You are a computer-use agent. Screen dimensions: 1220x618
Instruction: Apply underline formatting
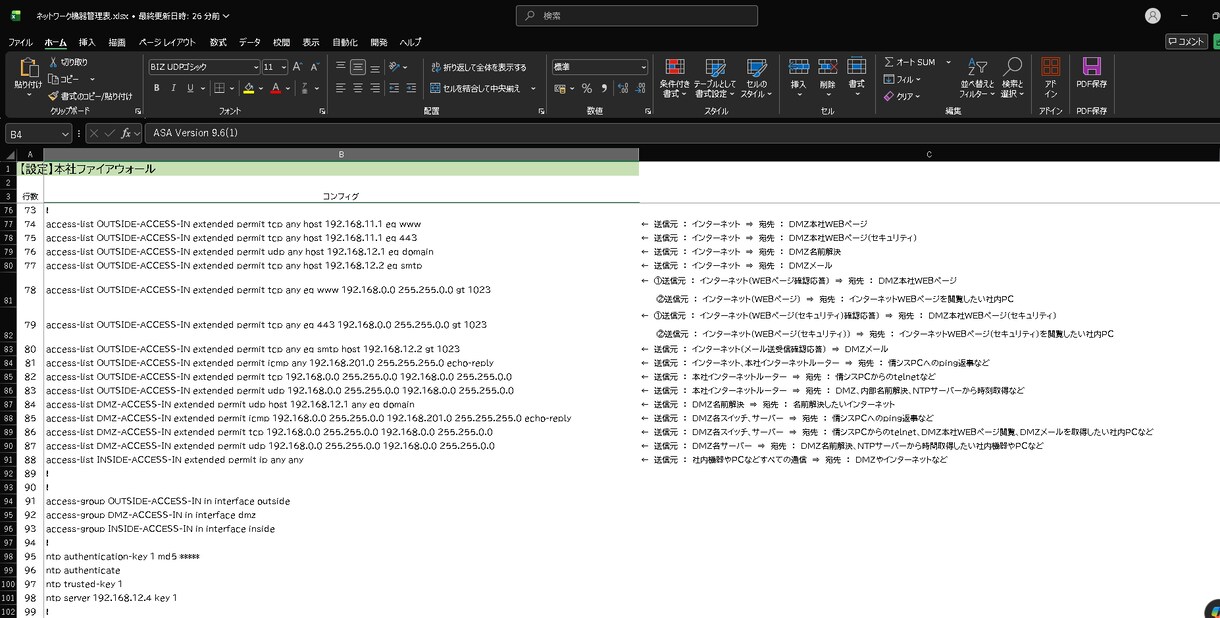(189, 88)
